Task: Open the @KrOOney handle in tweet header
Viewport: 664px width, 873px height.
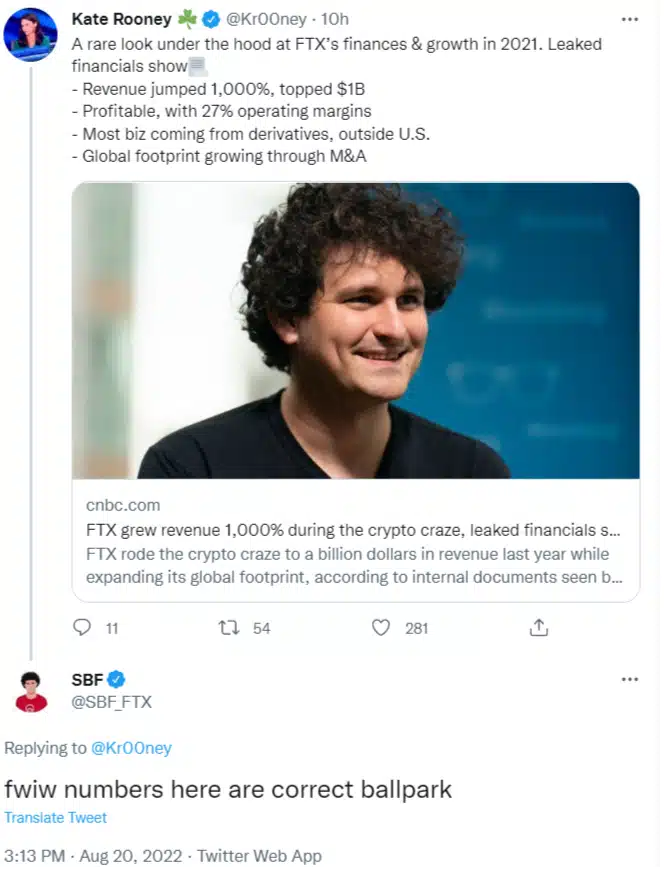Action: pos(266,19)
